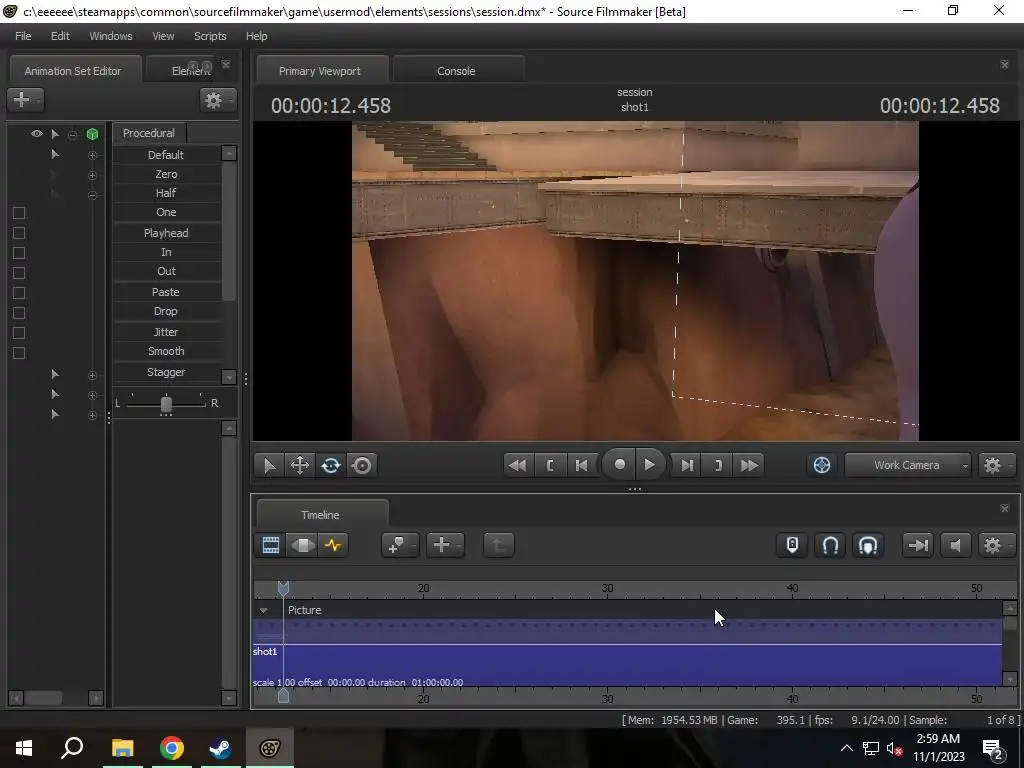1024x768 pixels.
Task: Mute timeline audio speaker icon
Action: coord(955,545)
